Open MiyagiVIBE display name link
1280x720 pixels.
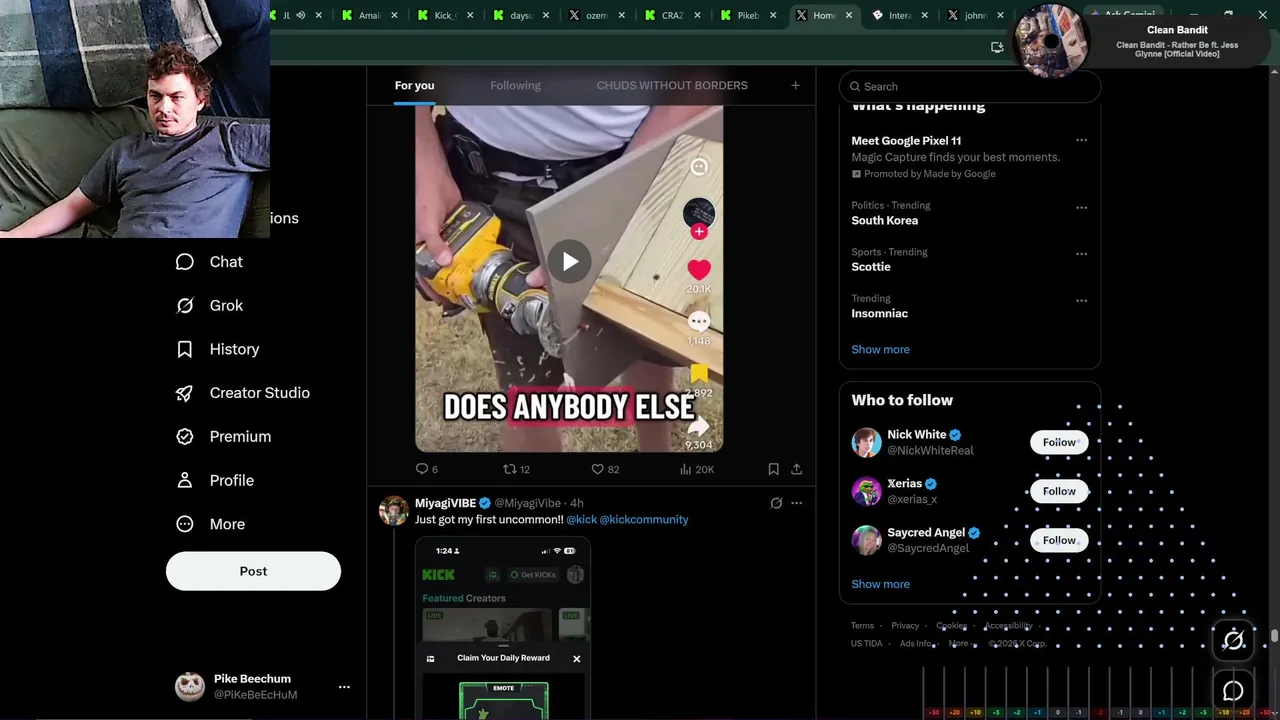[445, 503]
